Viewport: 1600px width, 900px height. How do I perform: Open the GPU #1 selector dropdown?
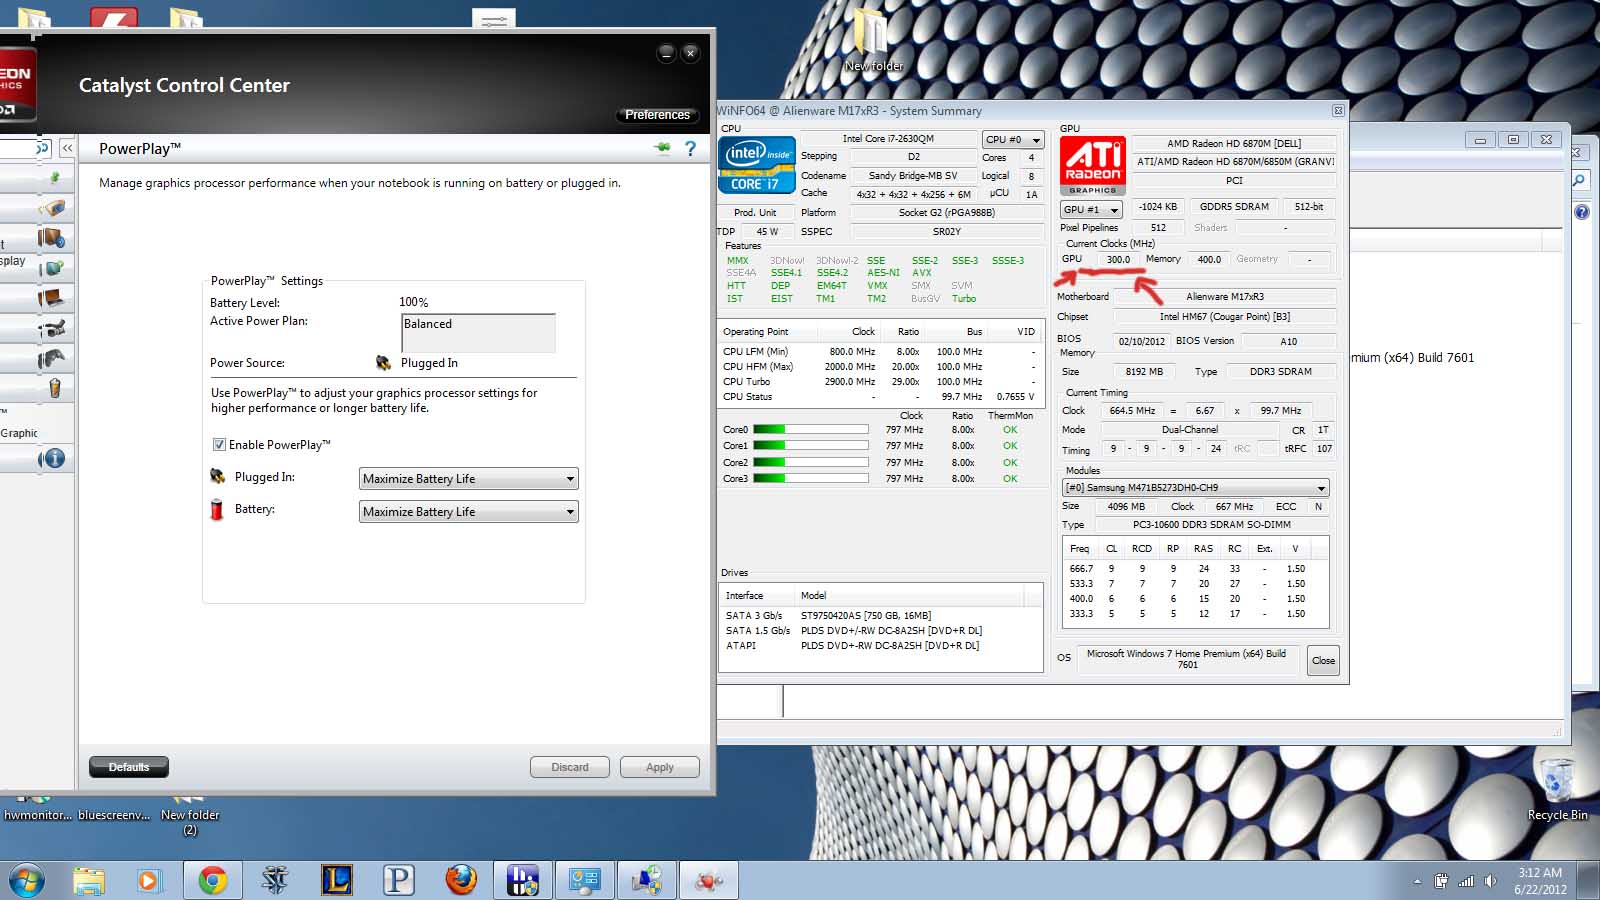point(1091,209)
